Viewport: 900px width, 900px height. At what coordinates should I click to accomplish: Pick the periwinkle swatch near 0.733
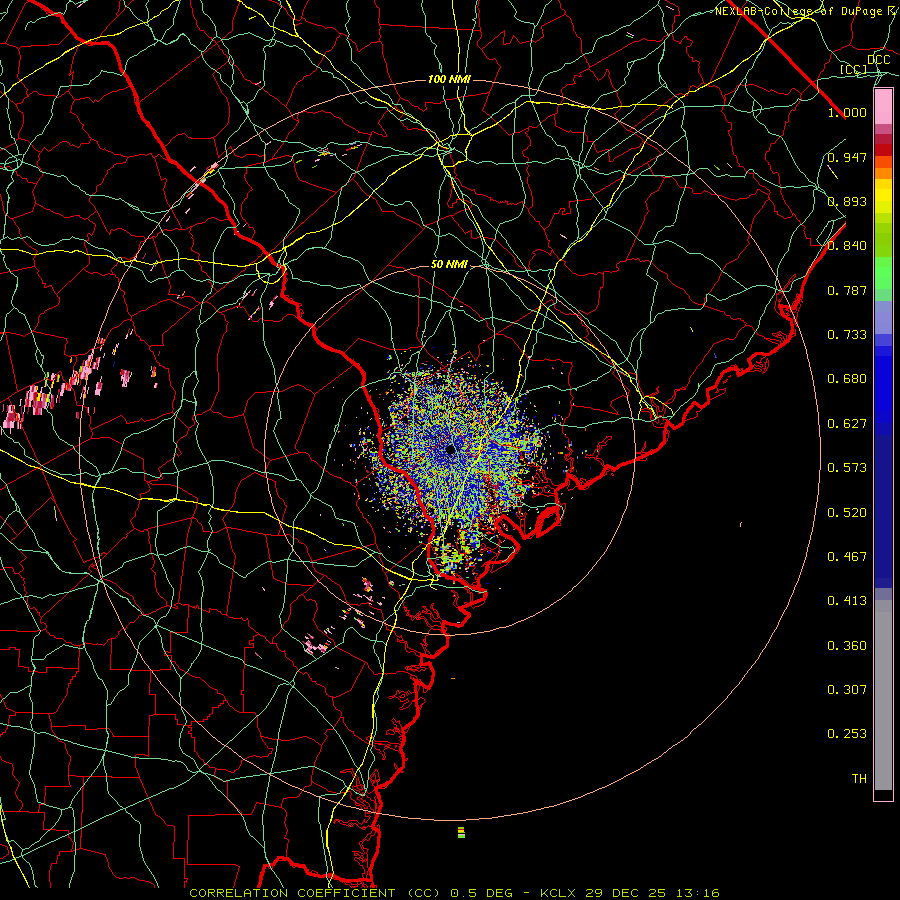(883, 317)
